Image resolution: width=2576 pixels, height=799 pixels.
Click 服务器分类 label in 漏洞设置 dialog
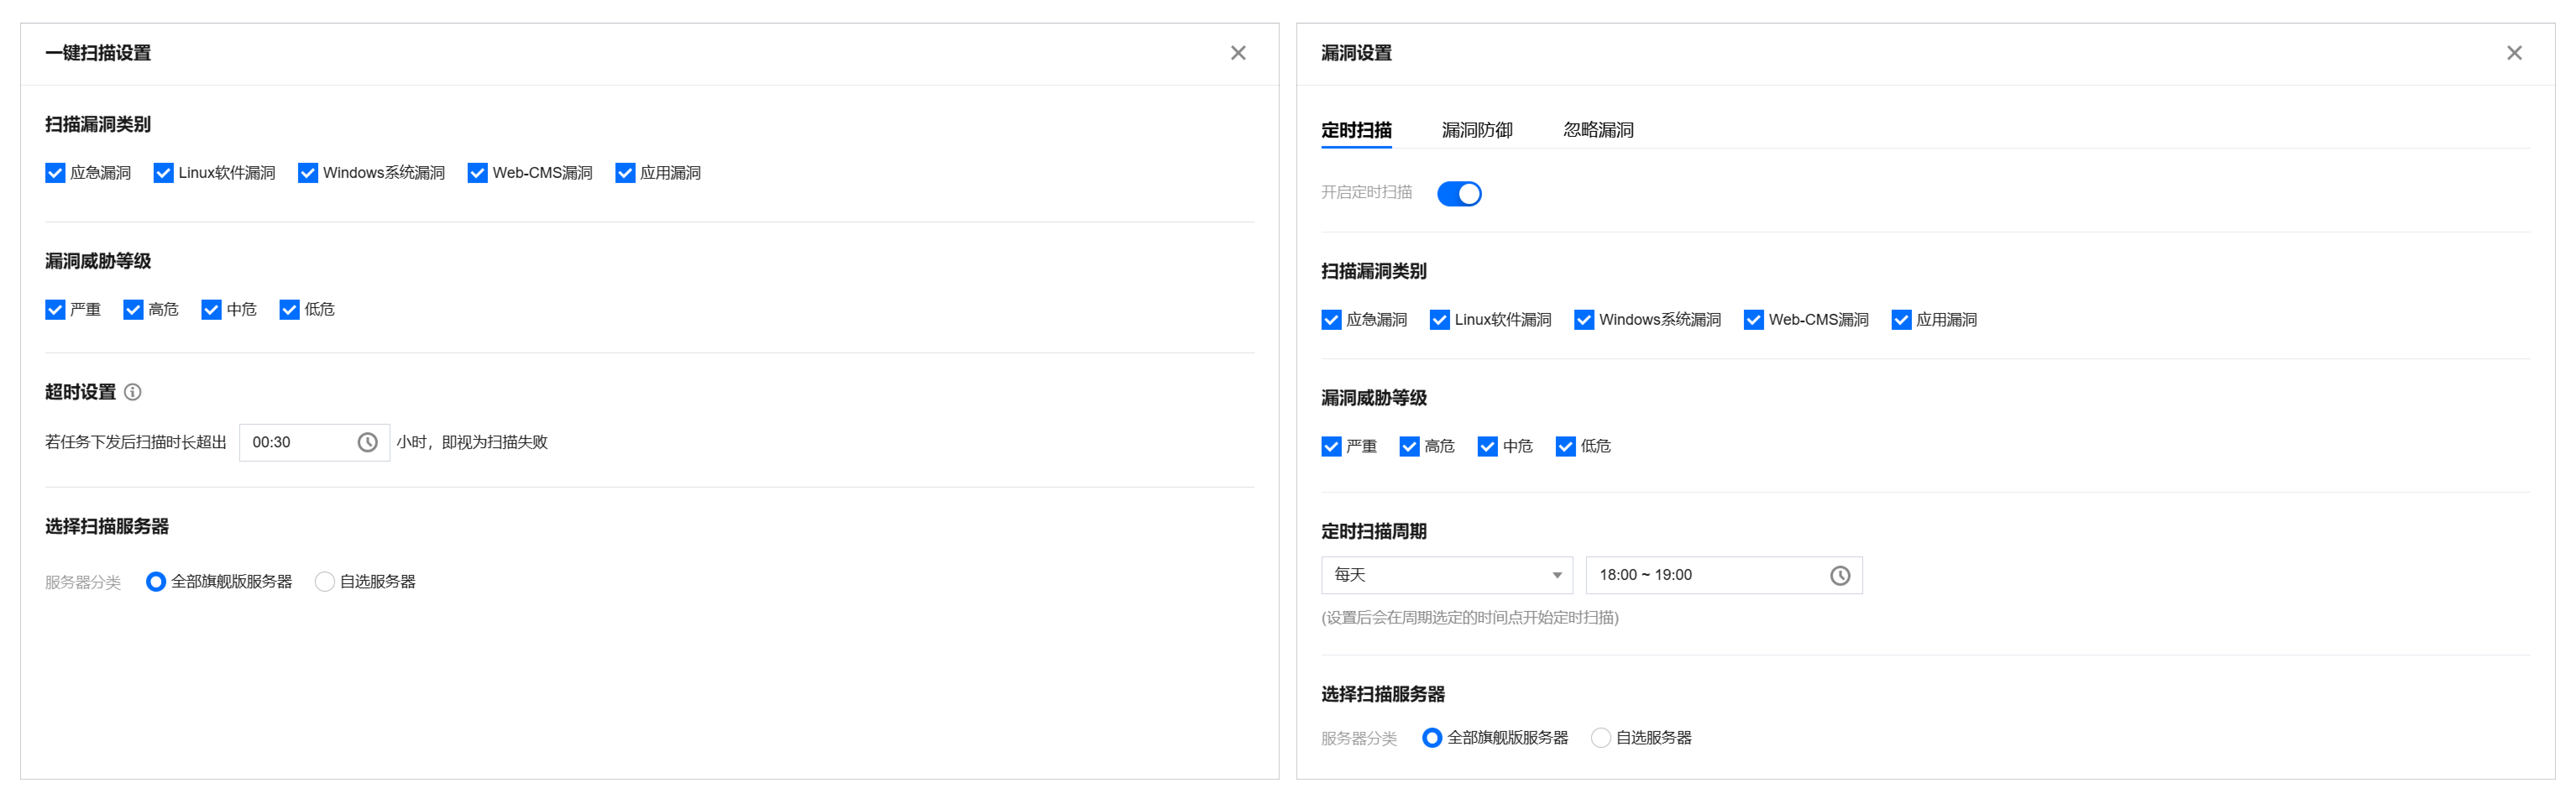pos(1359,738)
